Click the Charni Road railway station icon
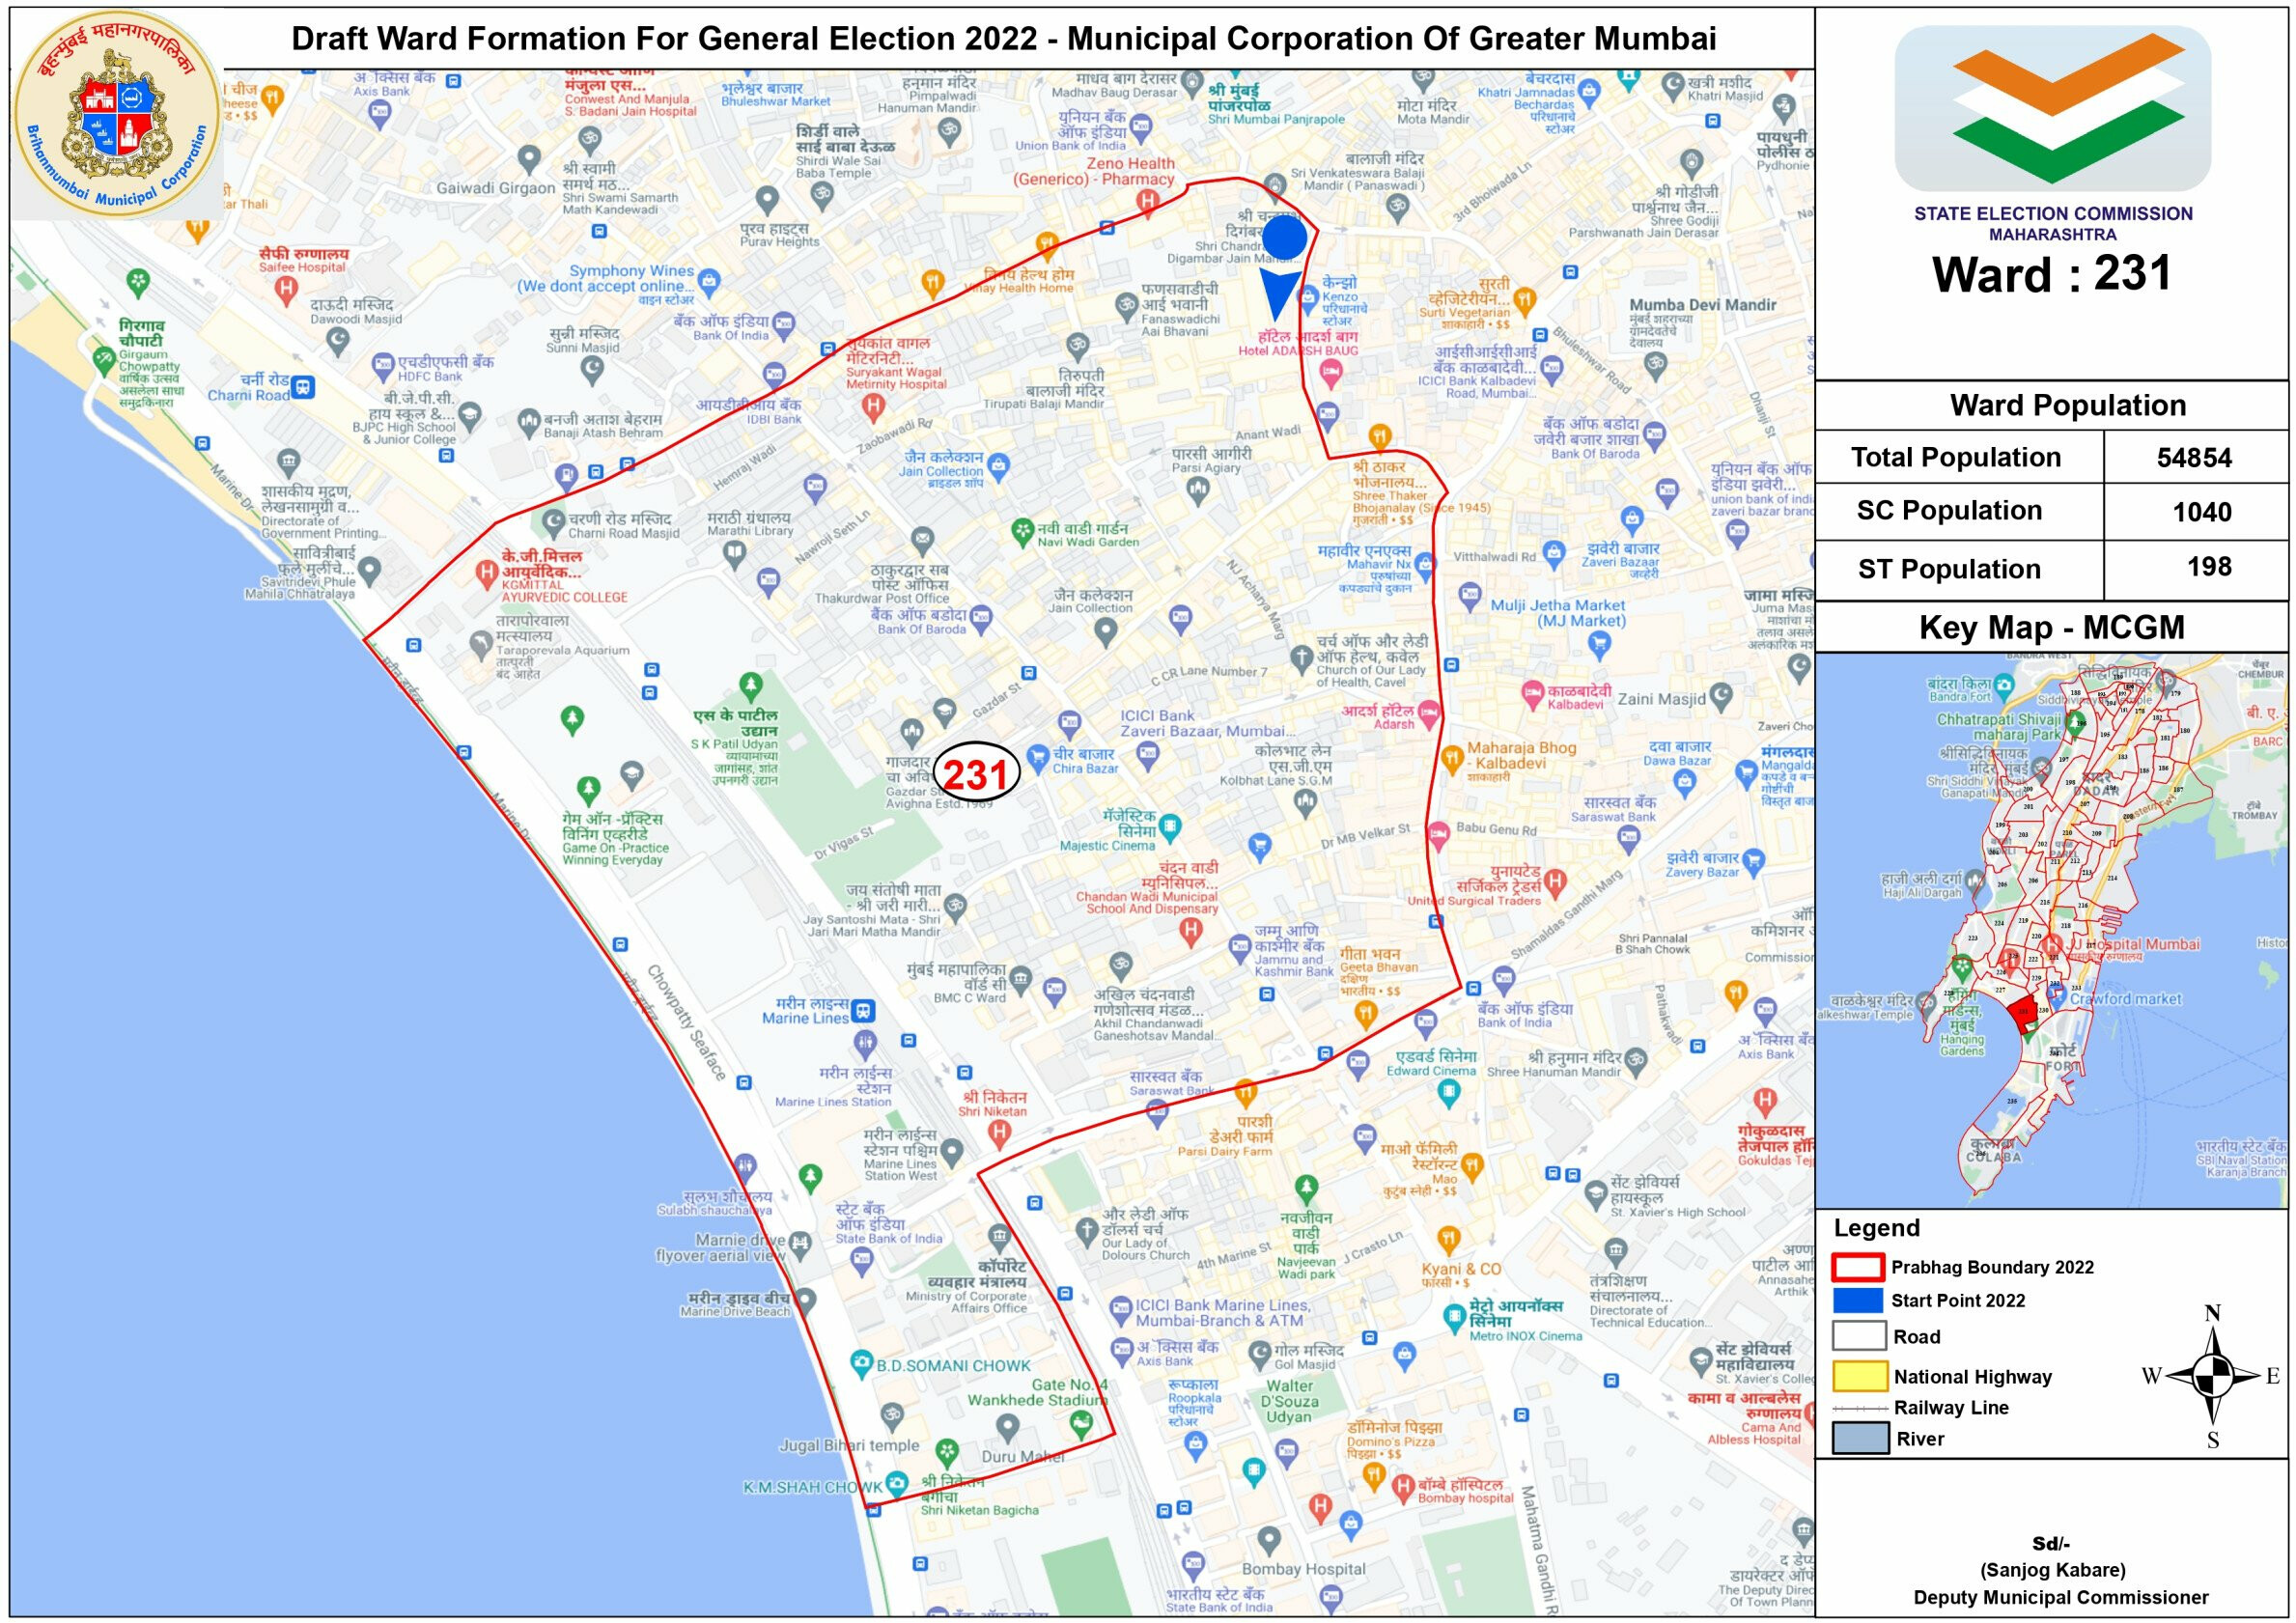This screenshot has width=2296, height=1623. 303,387
